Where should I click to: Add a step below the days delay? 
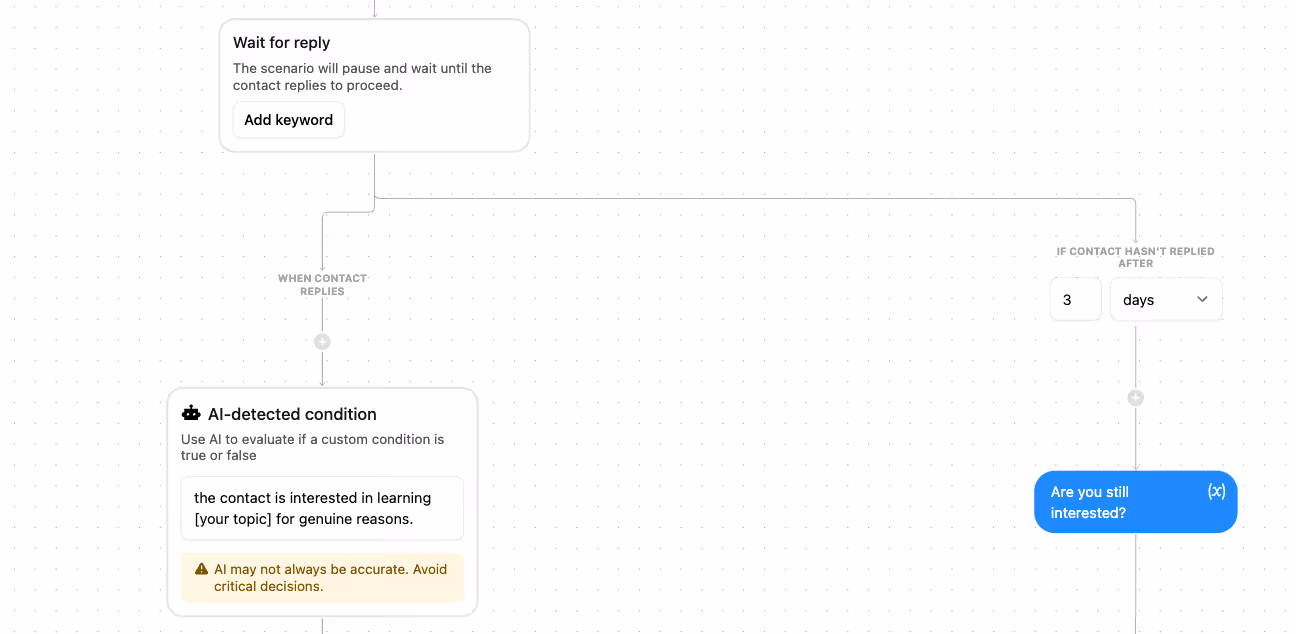pyautogui.click(x=1135, y=398)
